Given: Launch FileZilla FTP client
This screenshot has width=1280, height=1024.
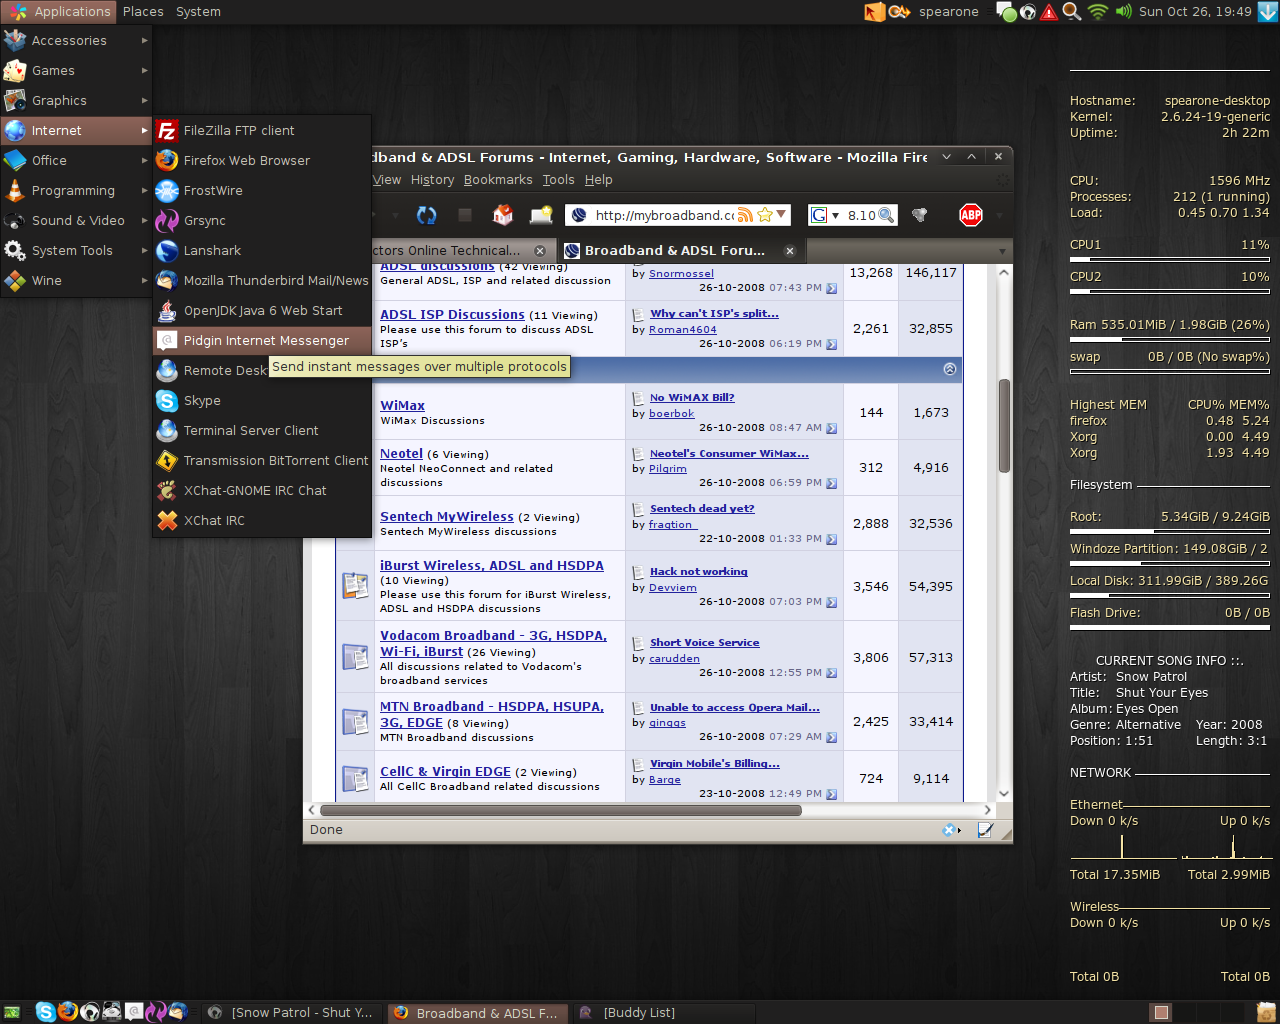Looking at the screenshot, I should pos(238,131).
